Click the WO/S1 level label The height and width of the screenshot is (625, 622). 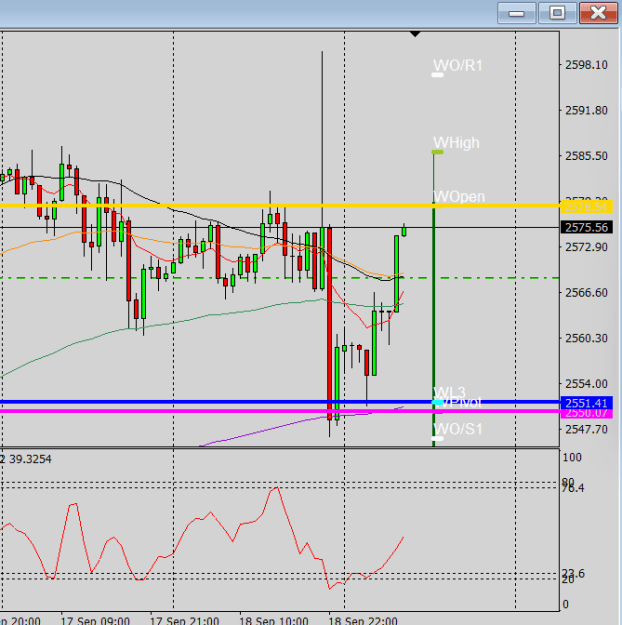[458, 429]
